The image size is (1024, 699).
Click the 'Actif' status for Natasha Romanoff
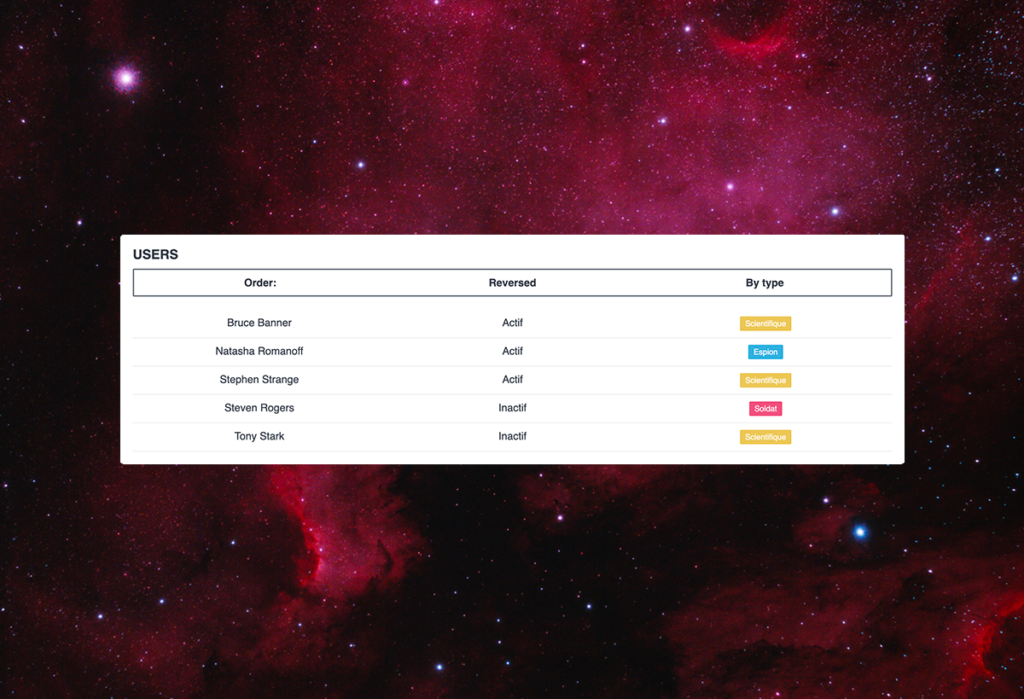pos(512,351)
